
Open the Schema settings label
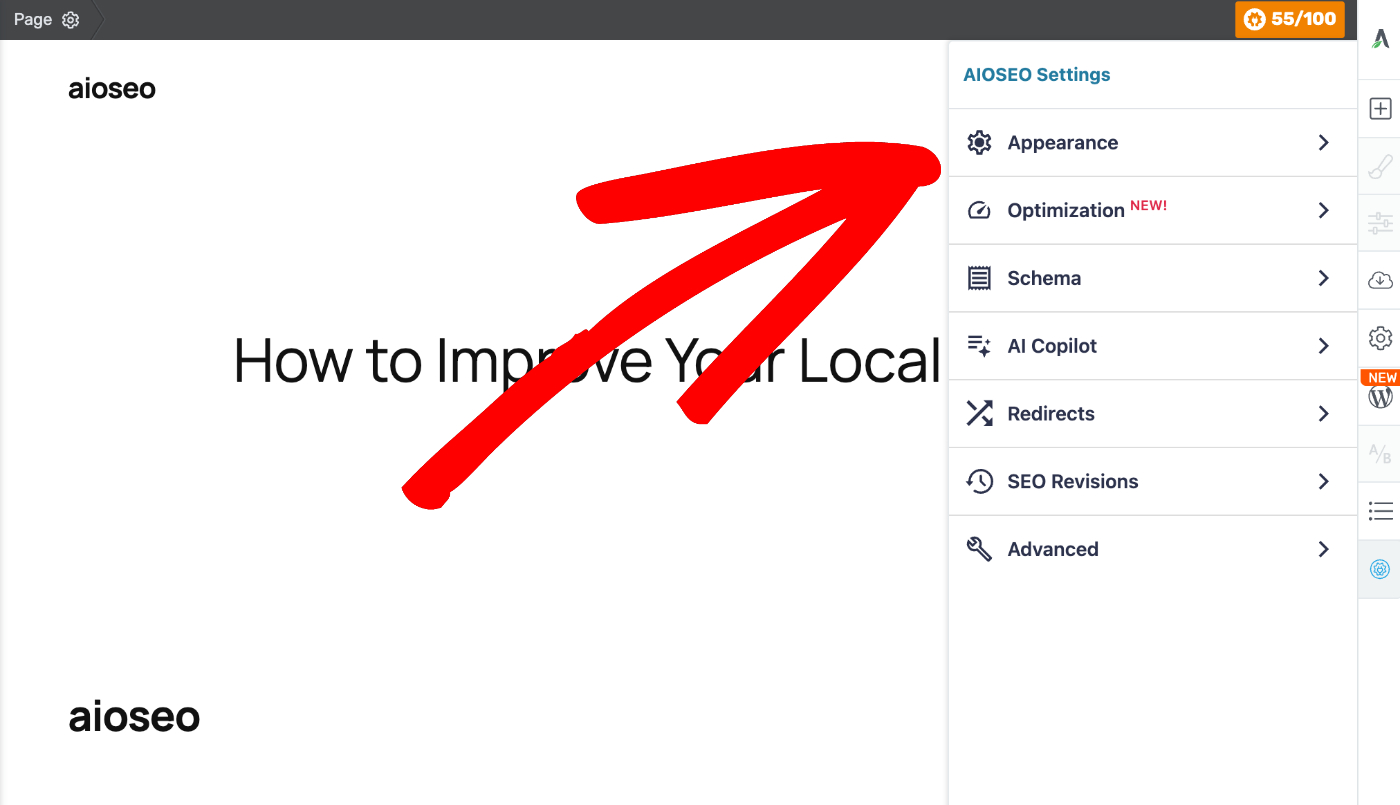[1044, 278]
